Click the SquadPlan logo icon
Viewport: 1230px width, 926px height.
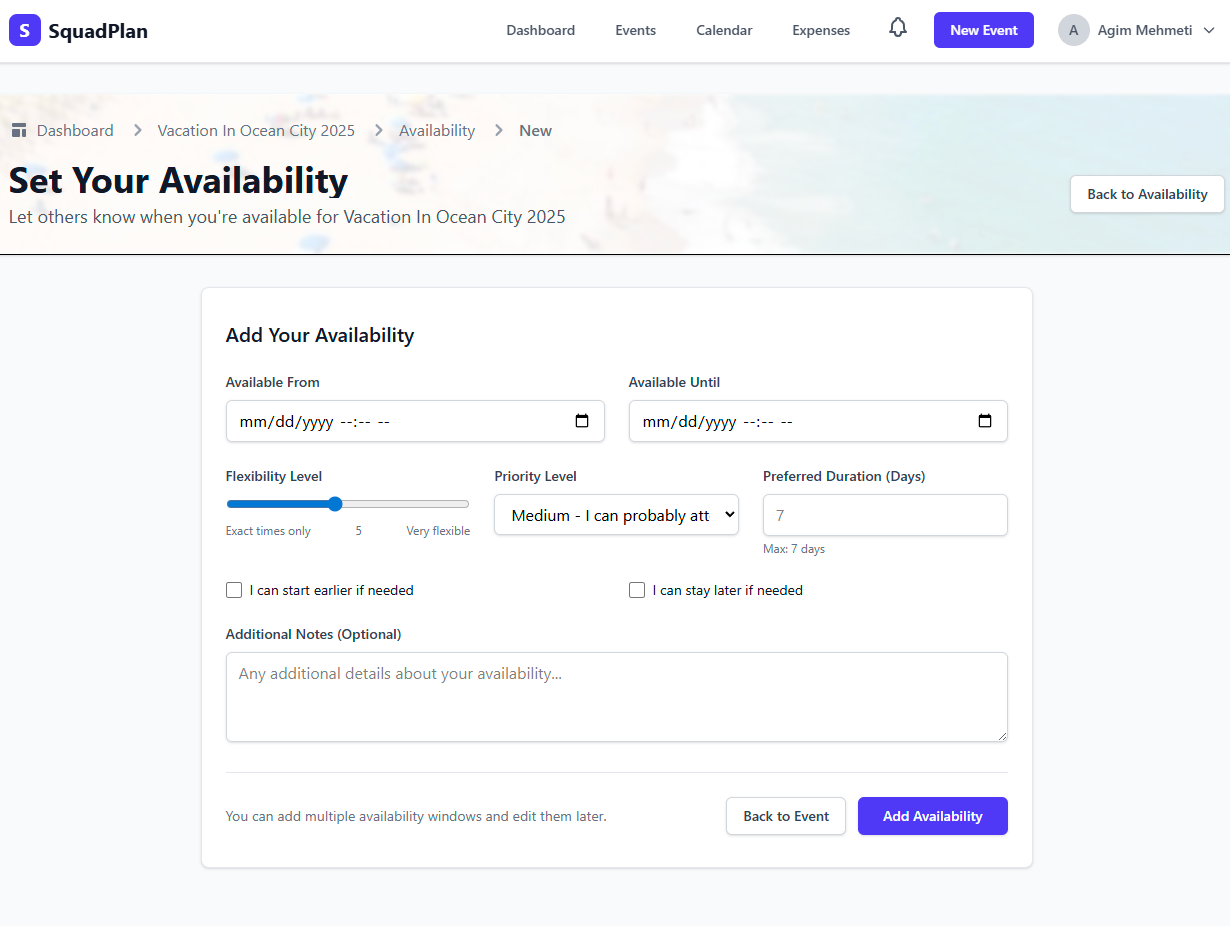(25, 30)
